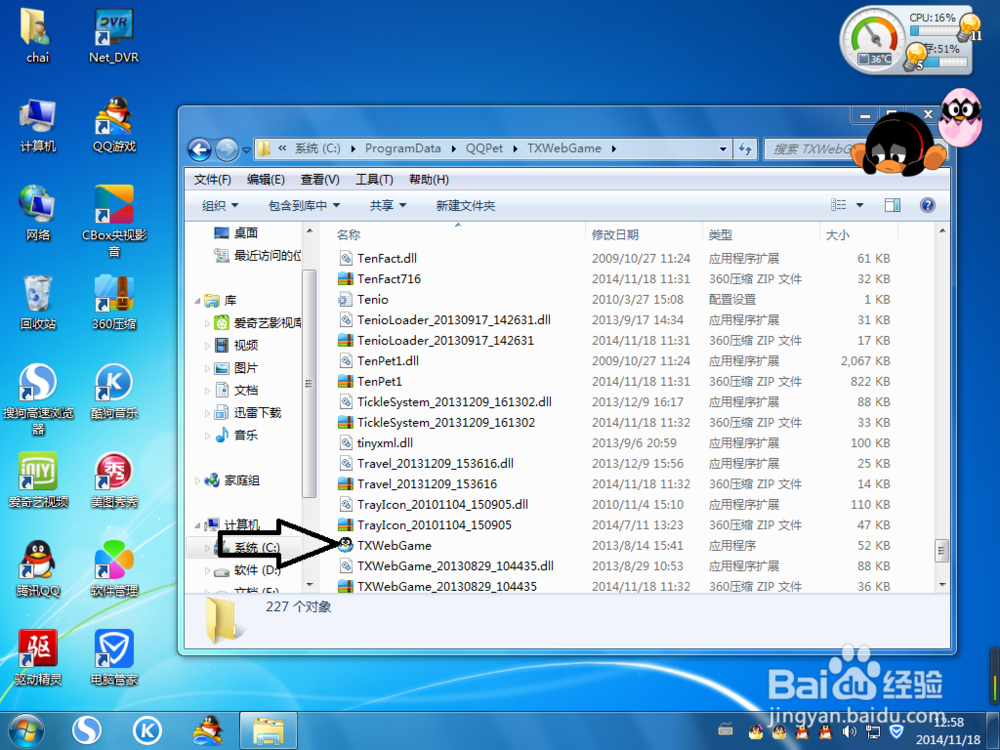Open Kugou music from taskbar
This screenshot has height=750, width=1000.
[x=147, y=730]
